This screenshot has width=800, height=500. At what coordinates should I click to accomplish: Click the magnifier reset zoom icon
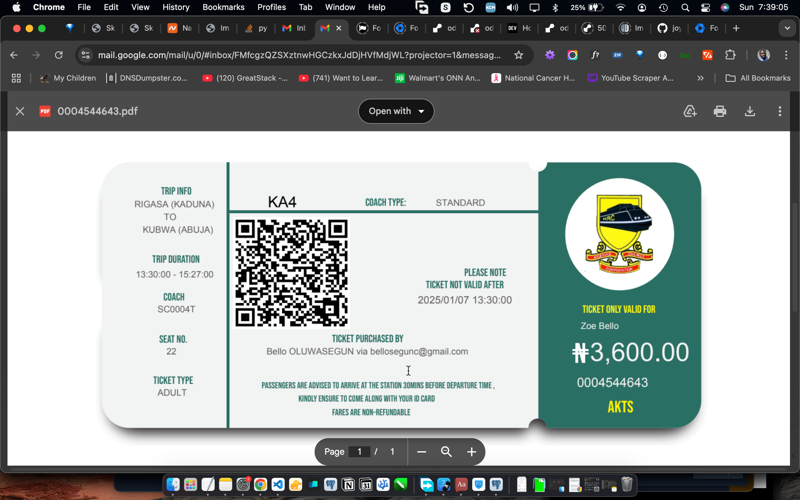pos(447,452)
